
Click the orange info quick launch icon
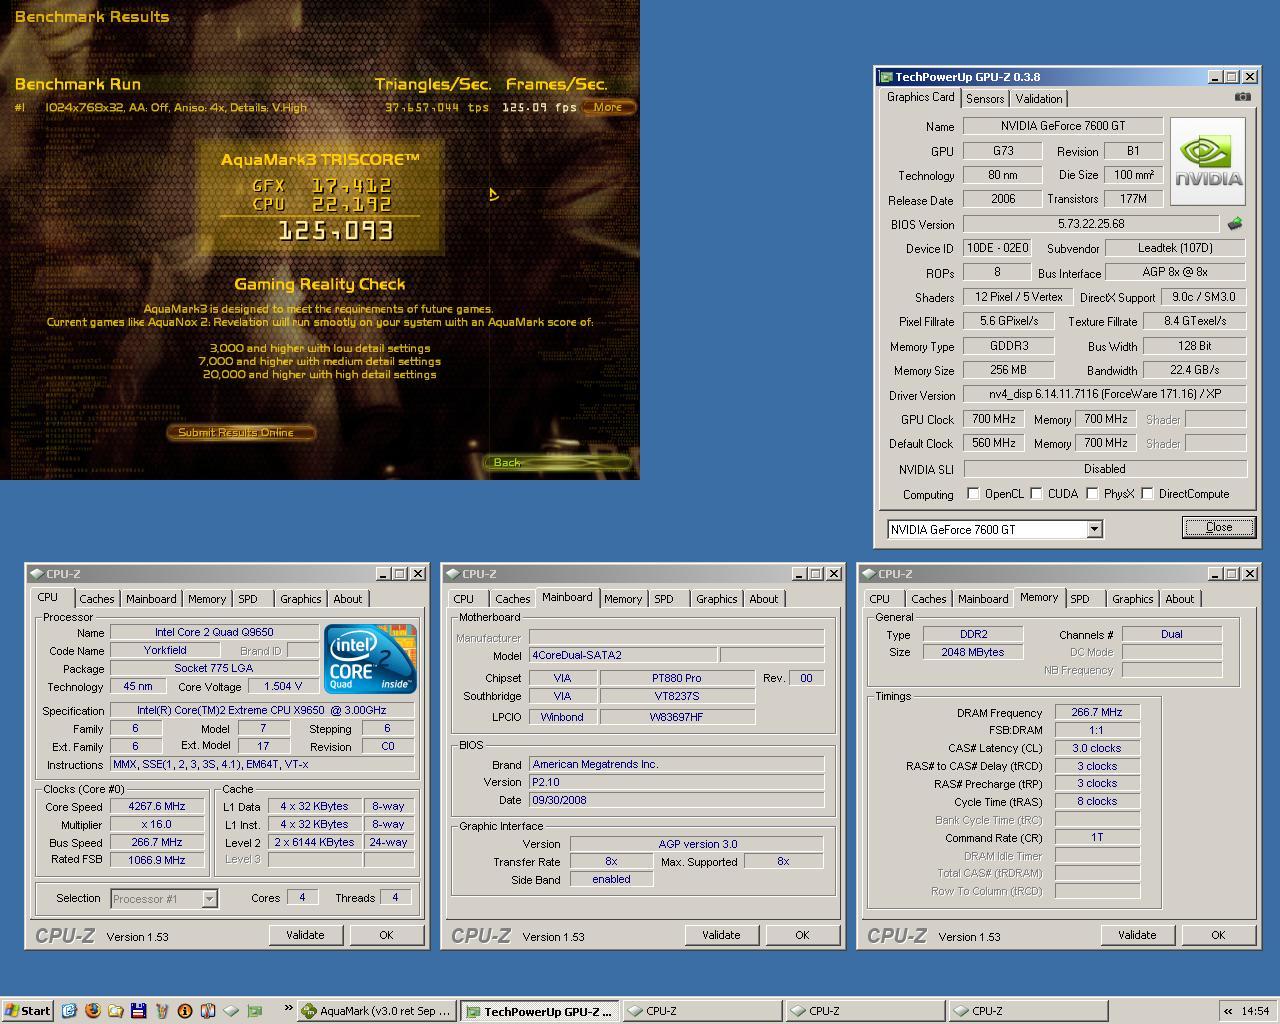point(184,1011)
